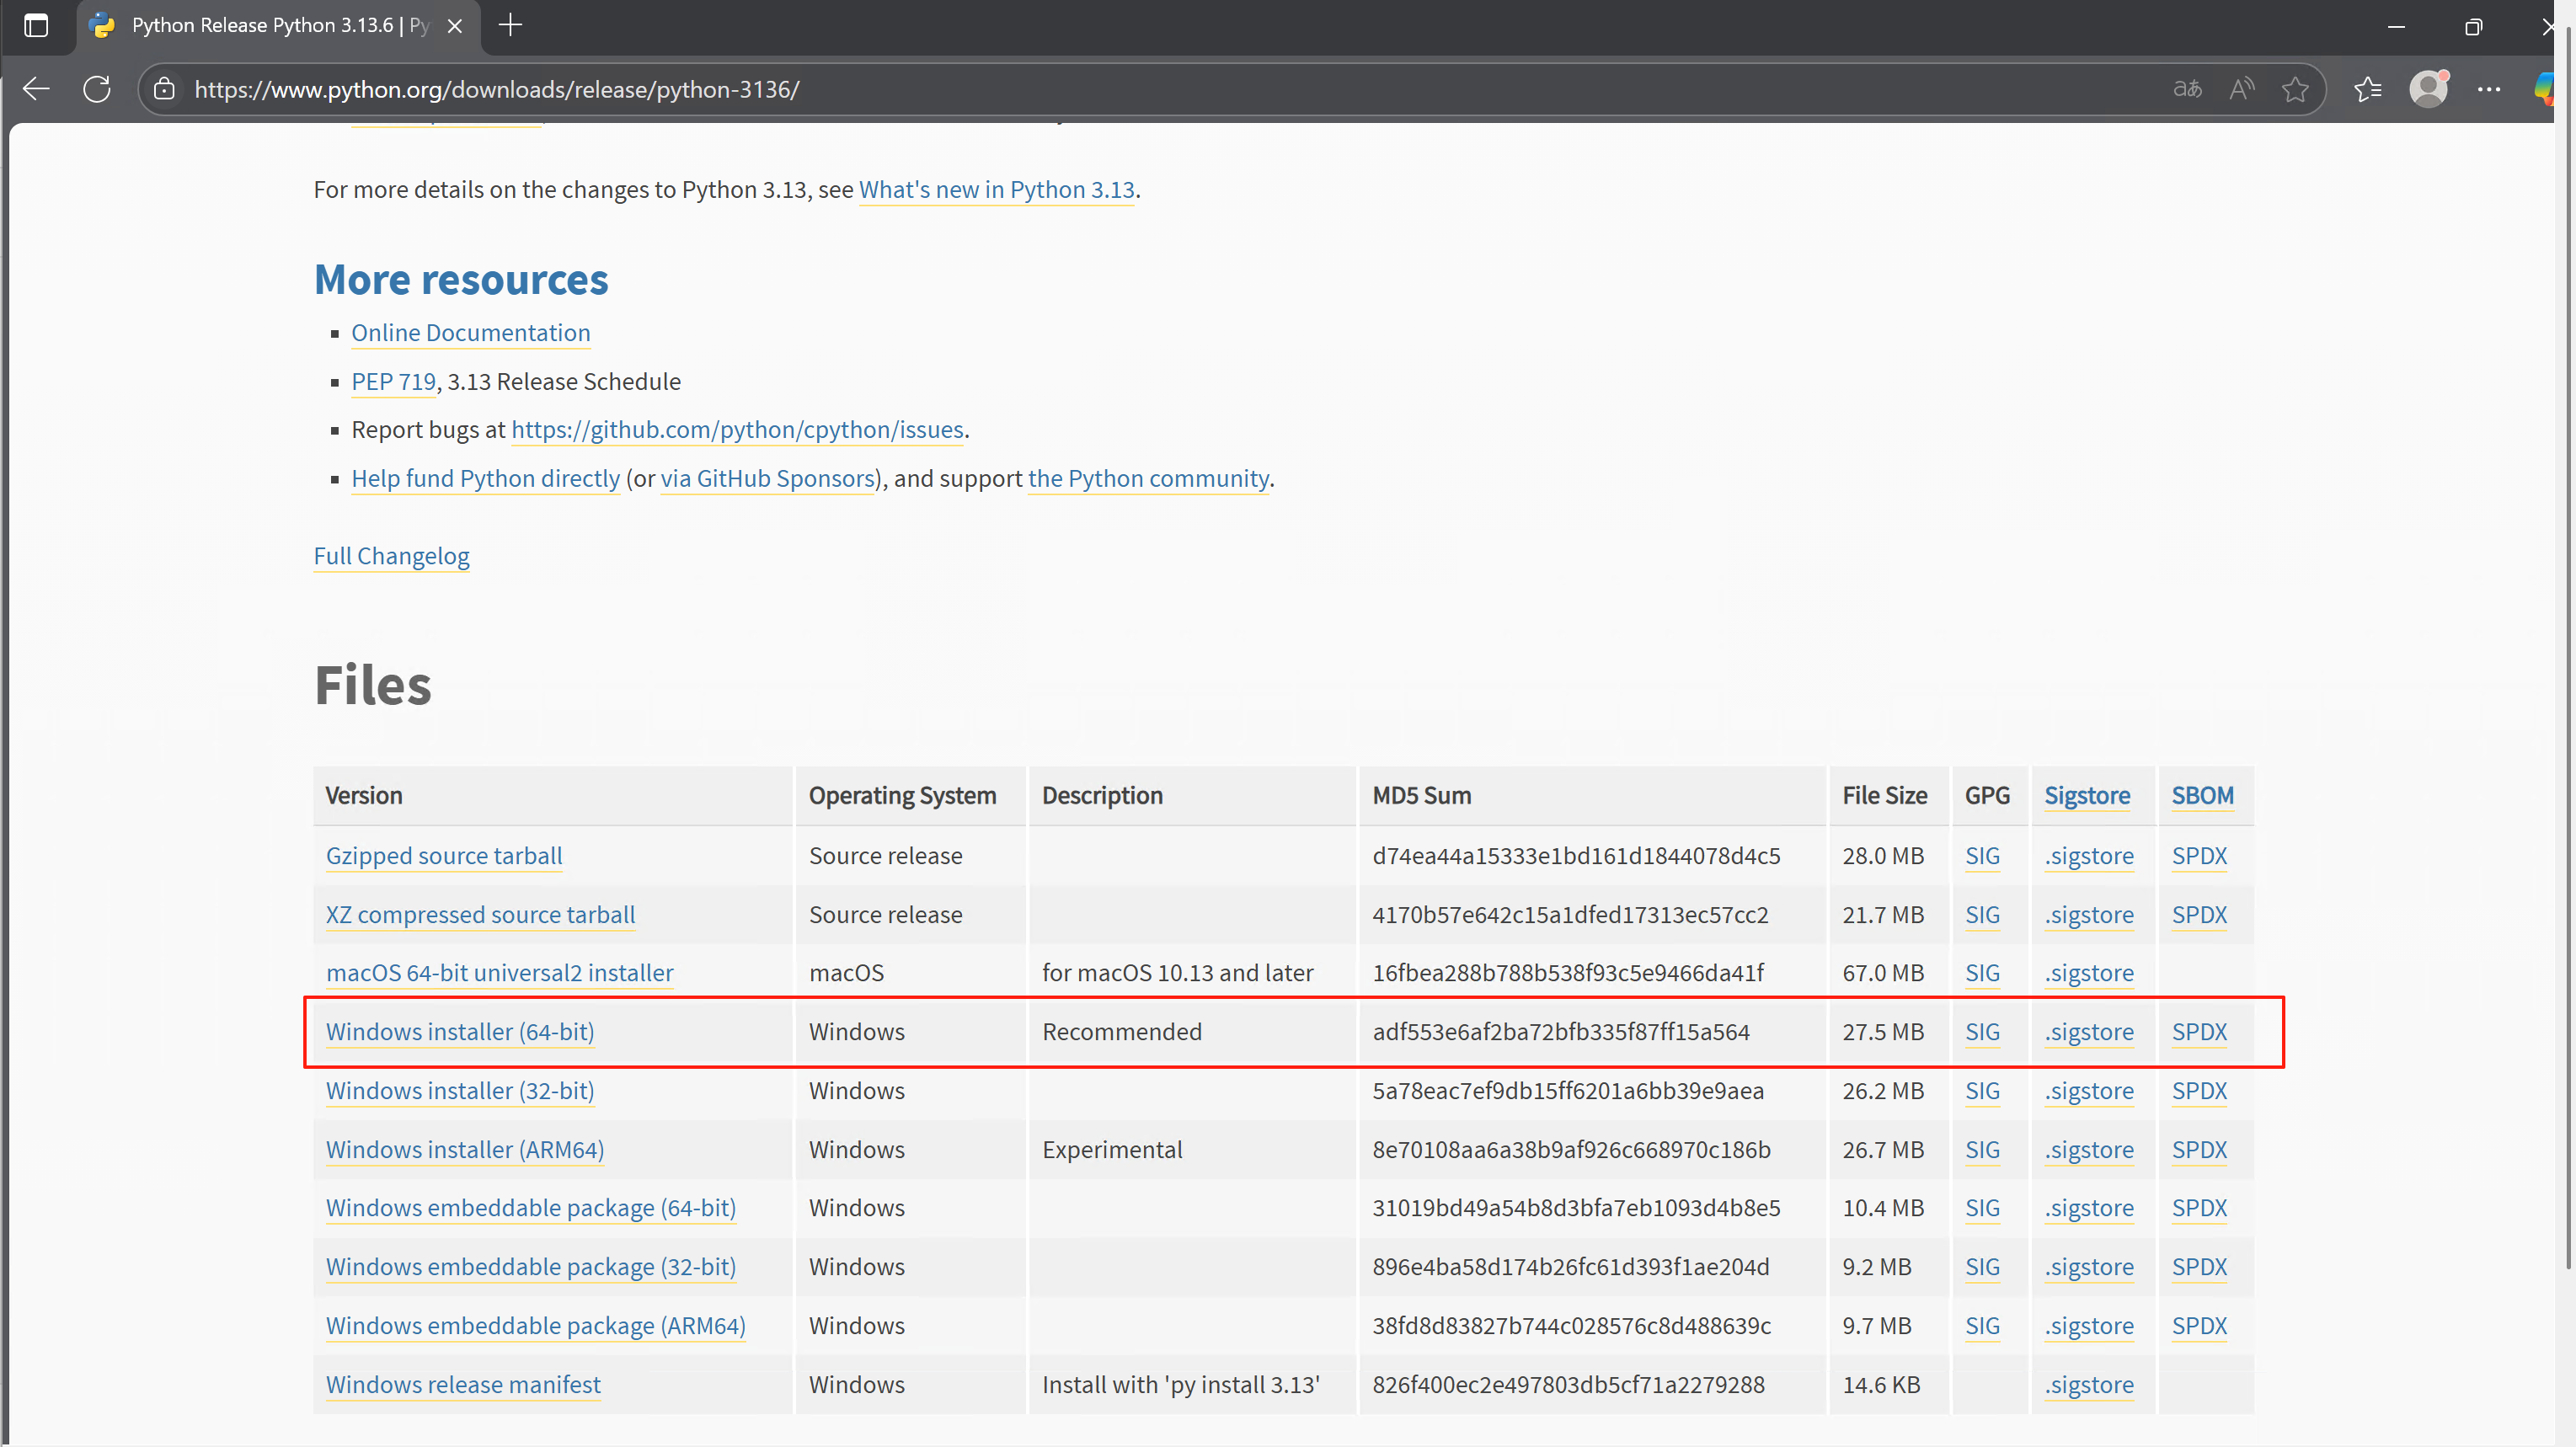Open What's new in Python 3.13
2576x1447 pixels.
(x=997, y=190)
